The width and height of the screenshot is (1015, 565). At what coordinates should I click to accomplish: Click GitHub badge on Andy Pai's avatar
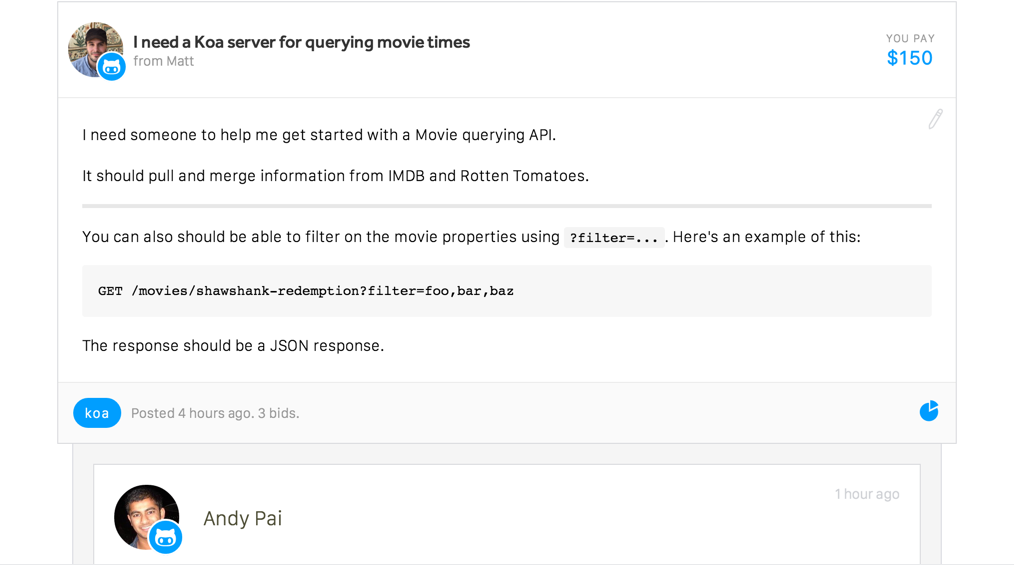pyautogui.click(x=165, y=537)
